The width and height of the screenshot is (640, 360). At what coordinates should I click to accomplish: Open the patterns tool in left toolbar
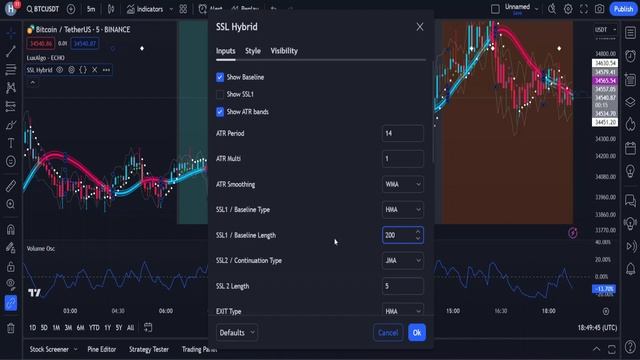11,88
